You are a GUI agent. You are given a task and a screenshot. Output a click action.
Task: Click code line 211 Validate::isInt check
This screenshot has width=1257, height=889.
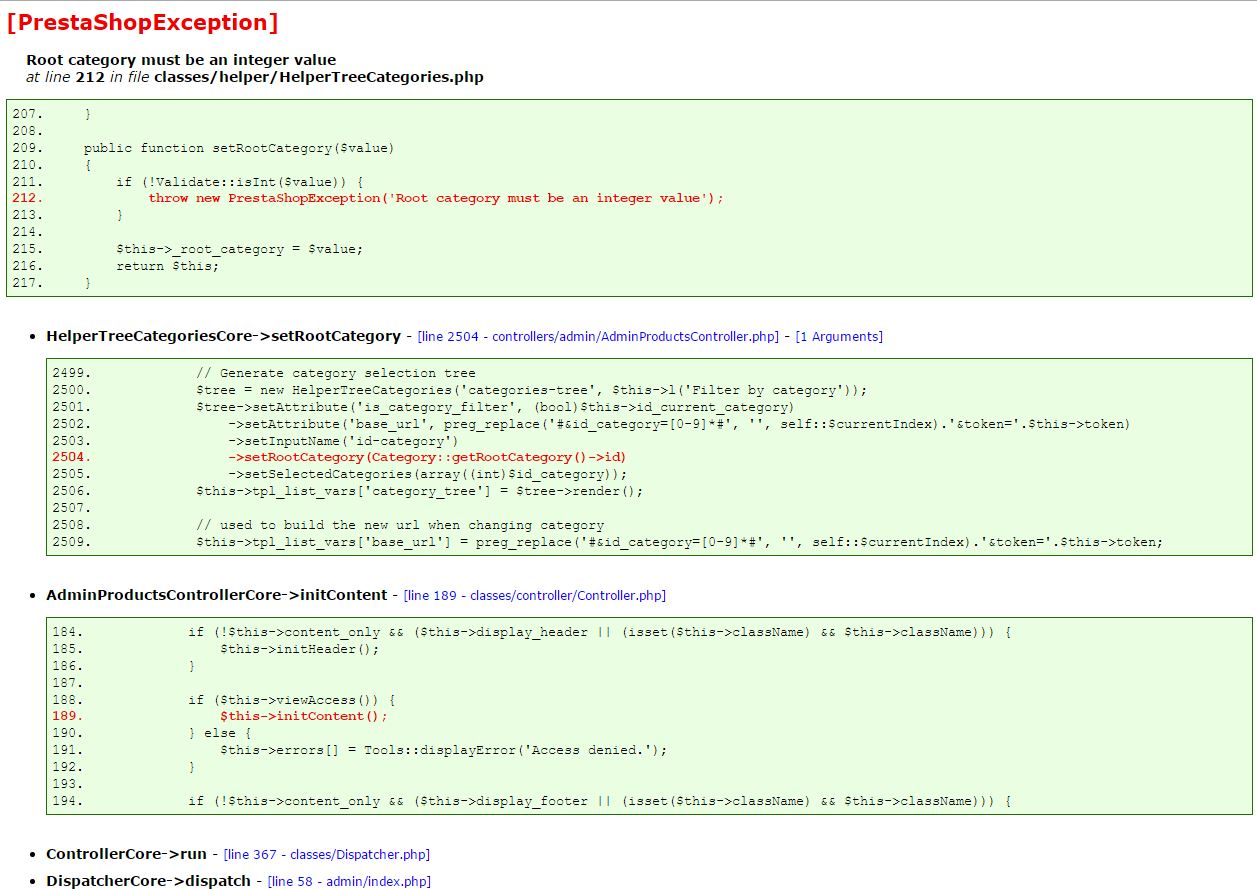[x=239, y=181]
